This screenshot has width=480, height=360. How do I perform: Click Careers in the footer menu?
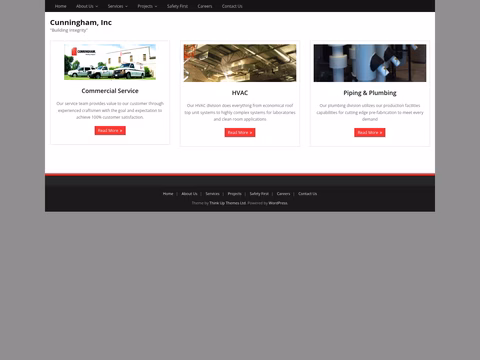(x=283, y=194)
